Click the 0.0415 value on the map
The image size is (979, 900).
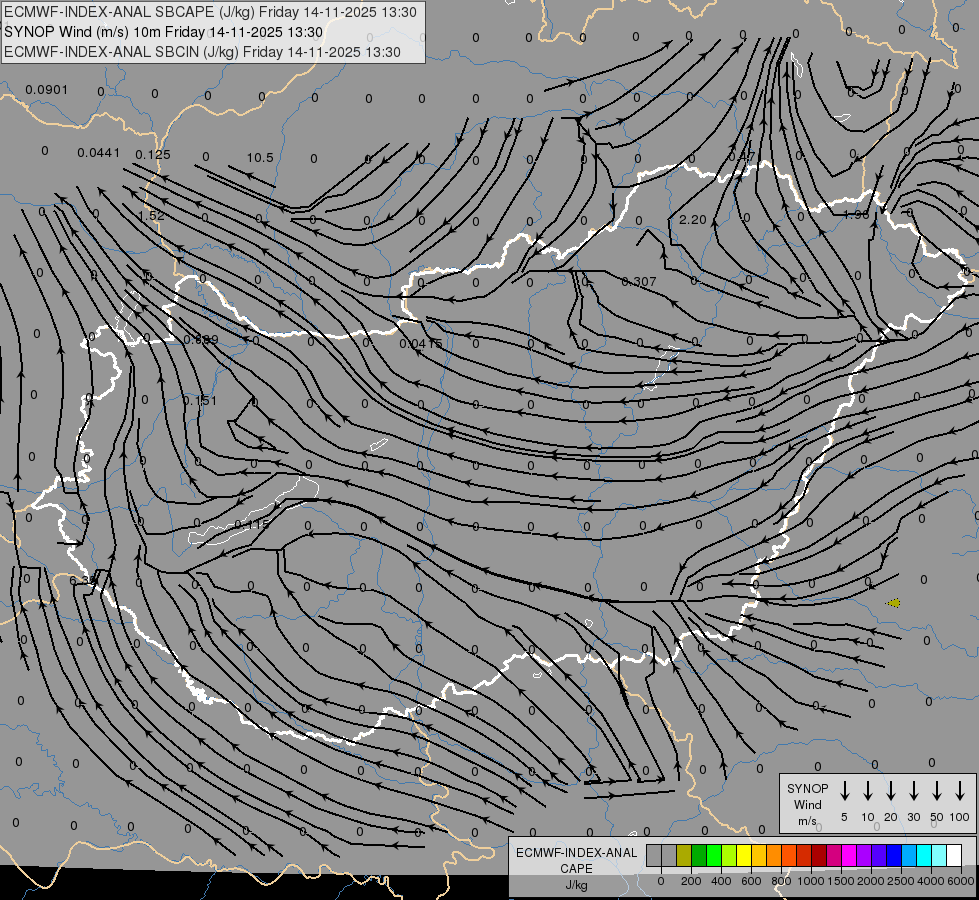point(421,344)
